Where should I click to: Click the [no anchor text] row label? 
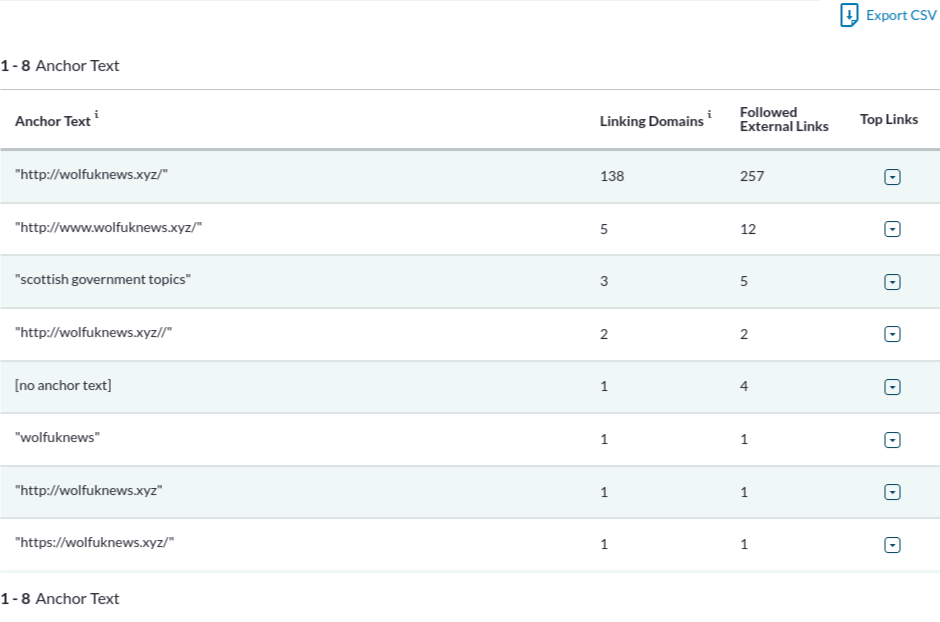[63, 385]
